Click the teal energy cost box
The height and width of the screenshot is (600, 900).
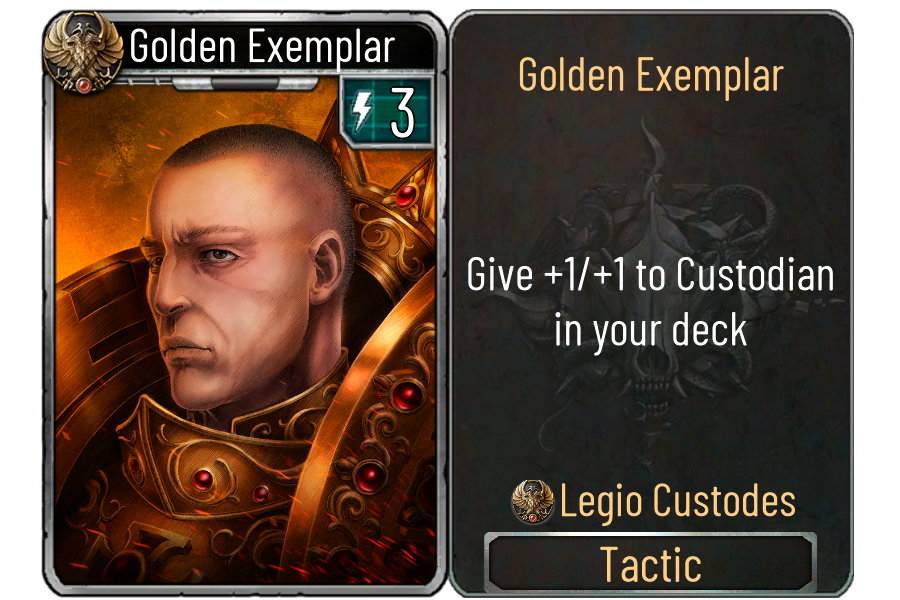click(386, 112)
